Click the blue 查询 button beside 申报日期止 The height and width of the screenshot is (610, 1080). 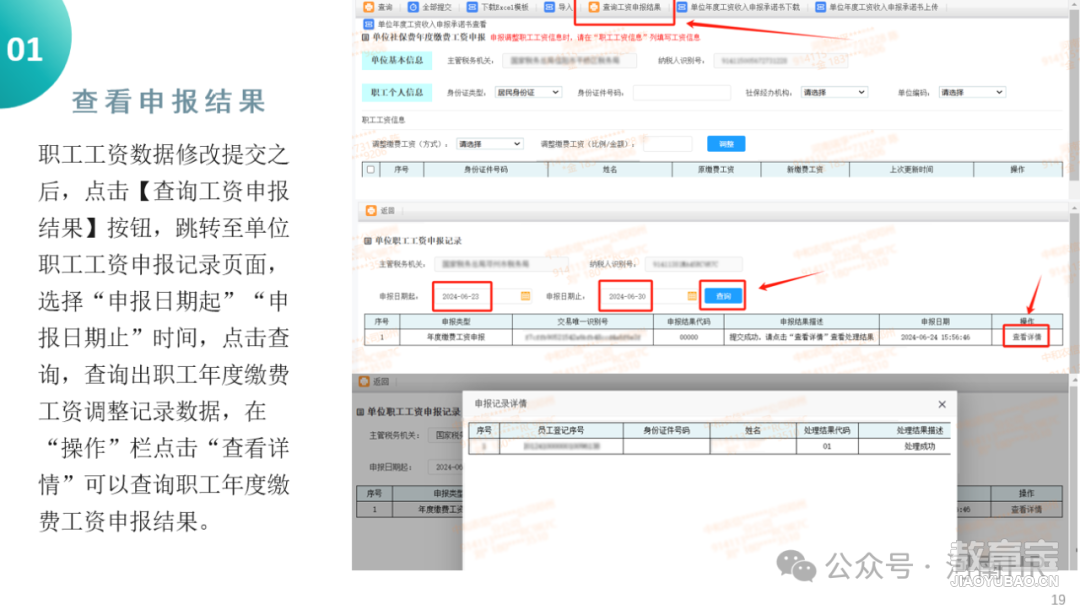tap(723, 296)
